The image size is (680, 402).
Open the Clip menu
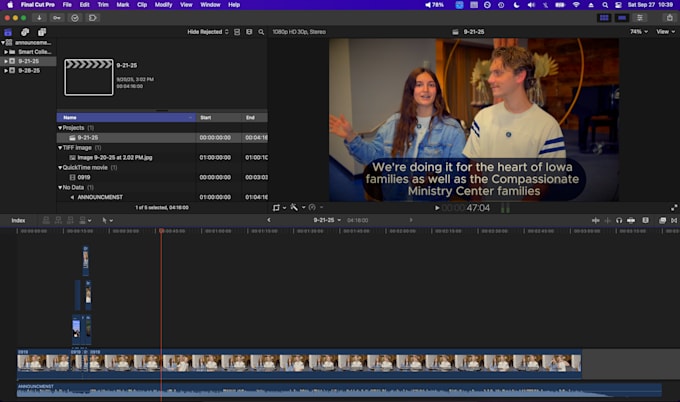142,5
